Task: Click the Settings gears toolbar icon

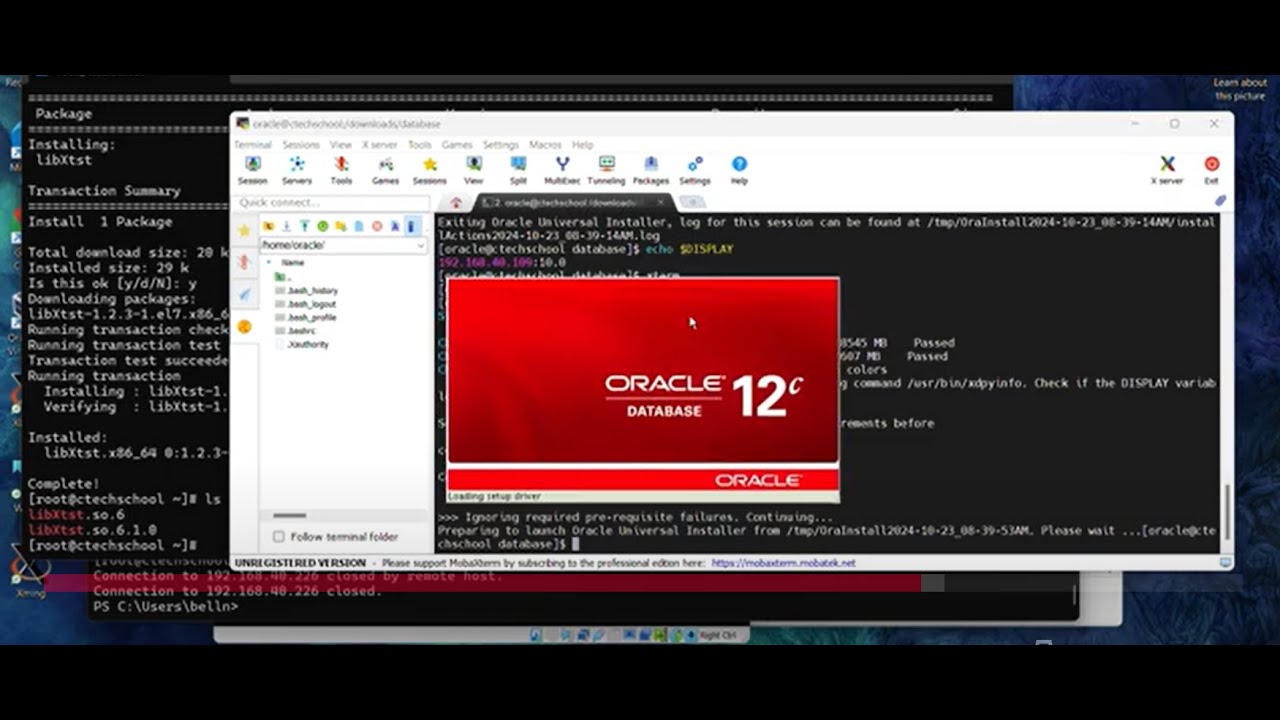Action: click(695, 170)
